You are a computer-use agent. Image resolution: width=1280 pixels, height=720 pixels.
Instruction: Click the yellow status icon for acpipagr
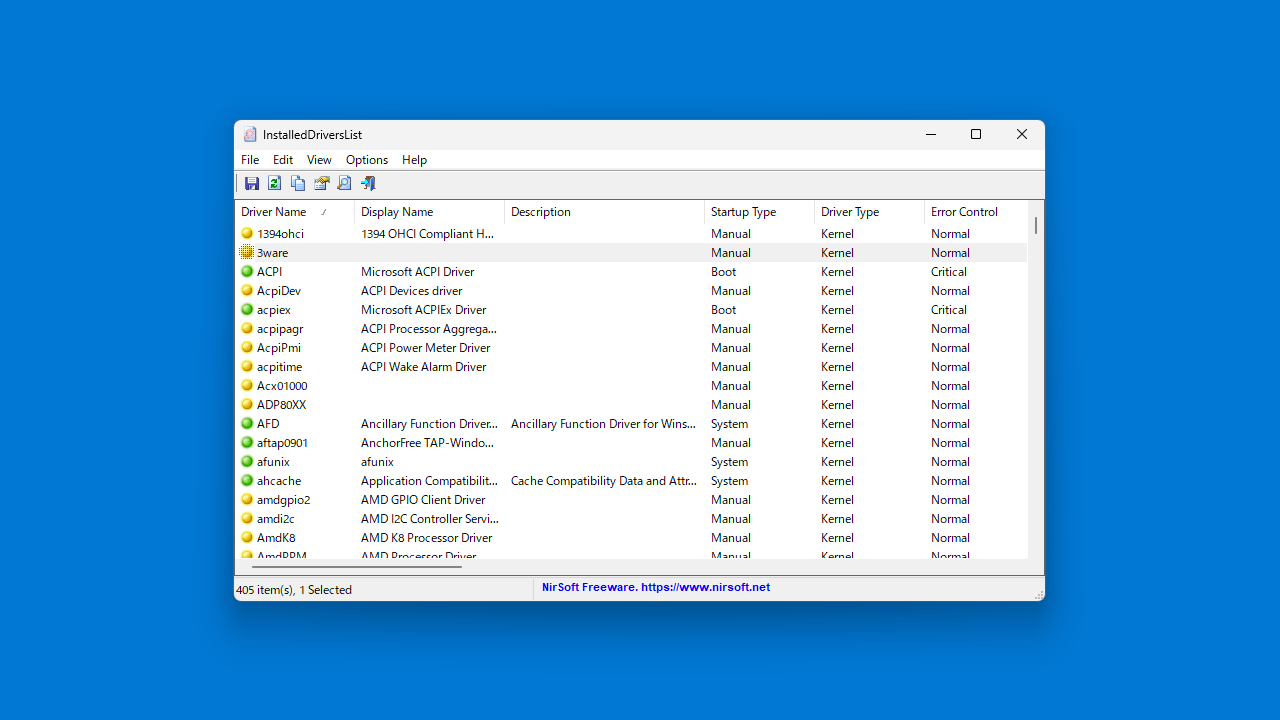[x=247, y=328]
